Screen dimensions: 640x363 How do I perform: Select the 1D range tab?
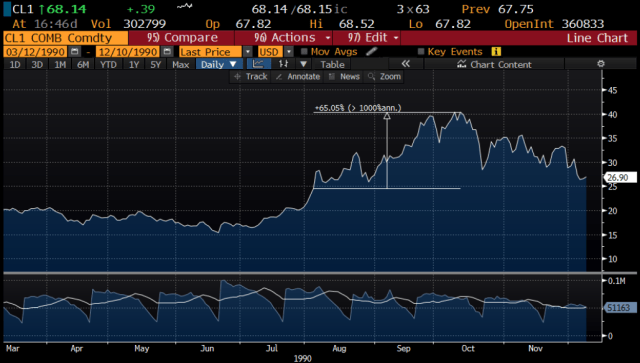[15, 64]
